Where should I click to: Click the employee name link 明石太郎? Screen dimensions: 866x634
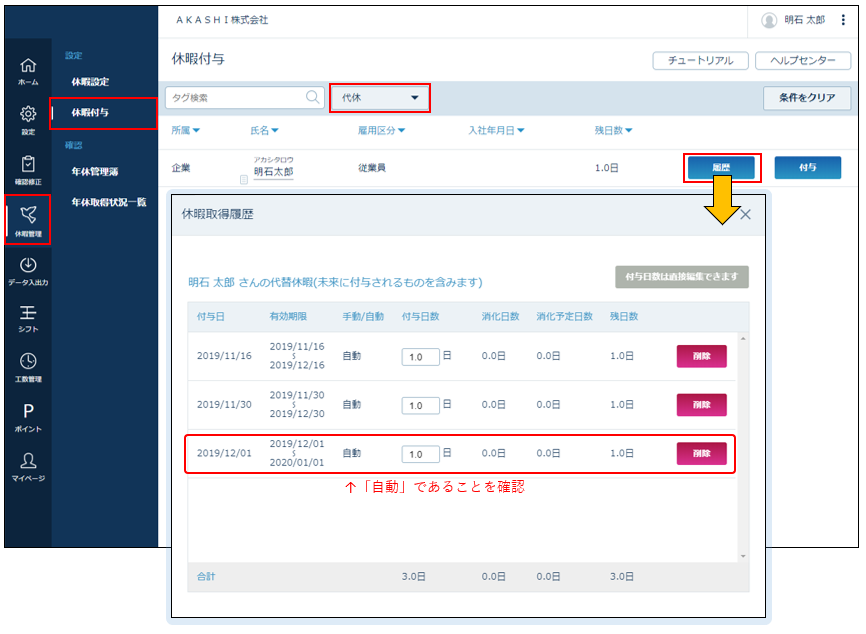(273, 172)
